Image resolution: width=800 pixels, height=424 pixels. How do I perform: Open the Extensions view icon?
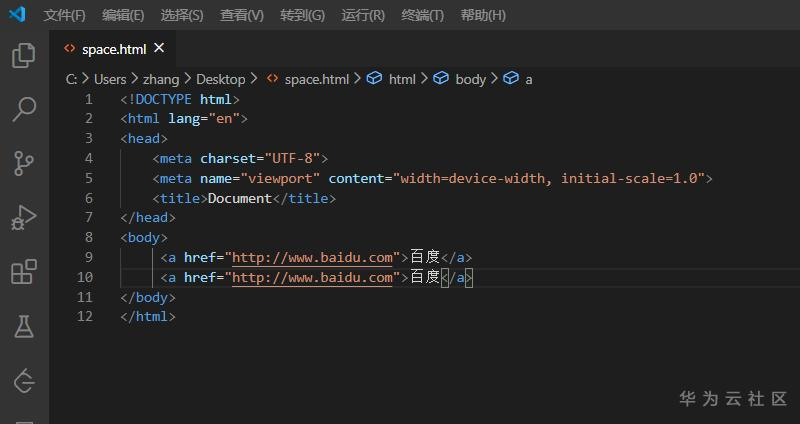23,271
